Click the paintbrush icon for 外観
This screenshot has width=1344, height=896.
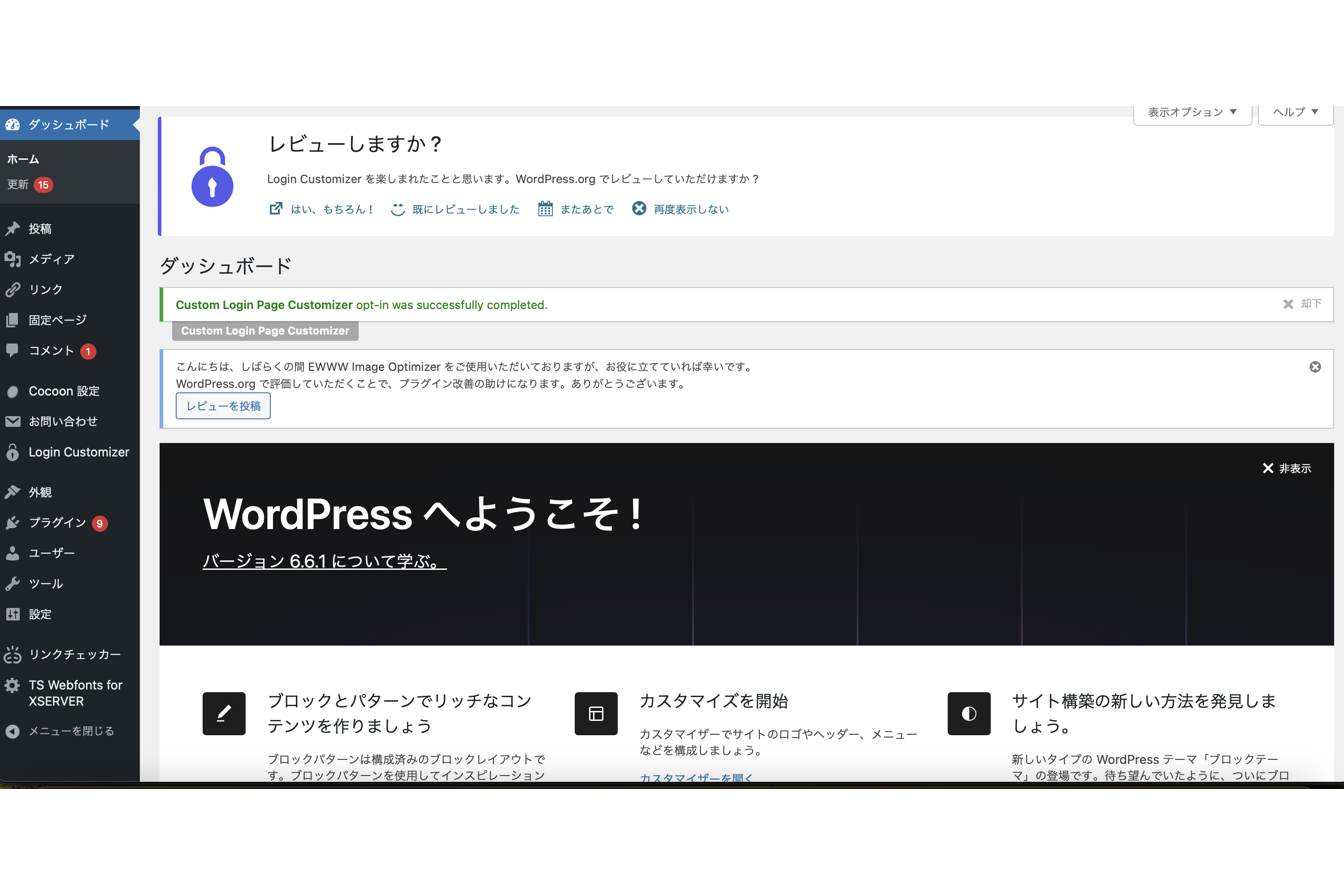coord(13,492)
